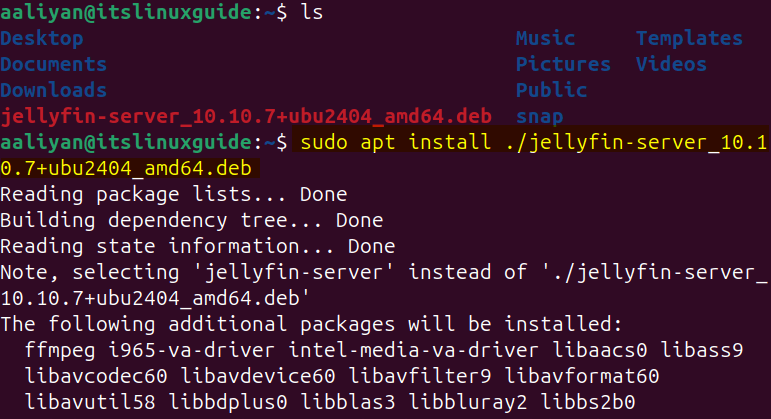Click the Pictures folder entry
This screenshot has height=419, width=771.
[563, 65]
